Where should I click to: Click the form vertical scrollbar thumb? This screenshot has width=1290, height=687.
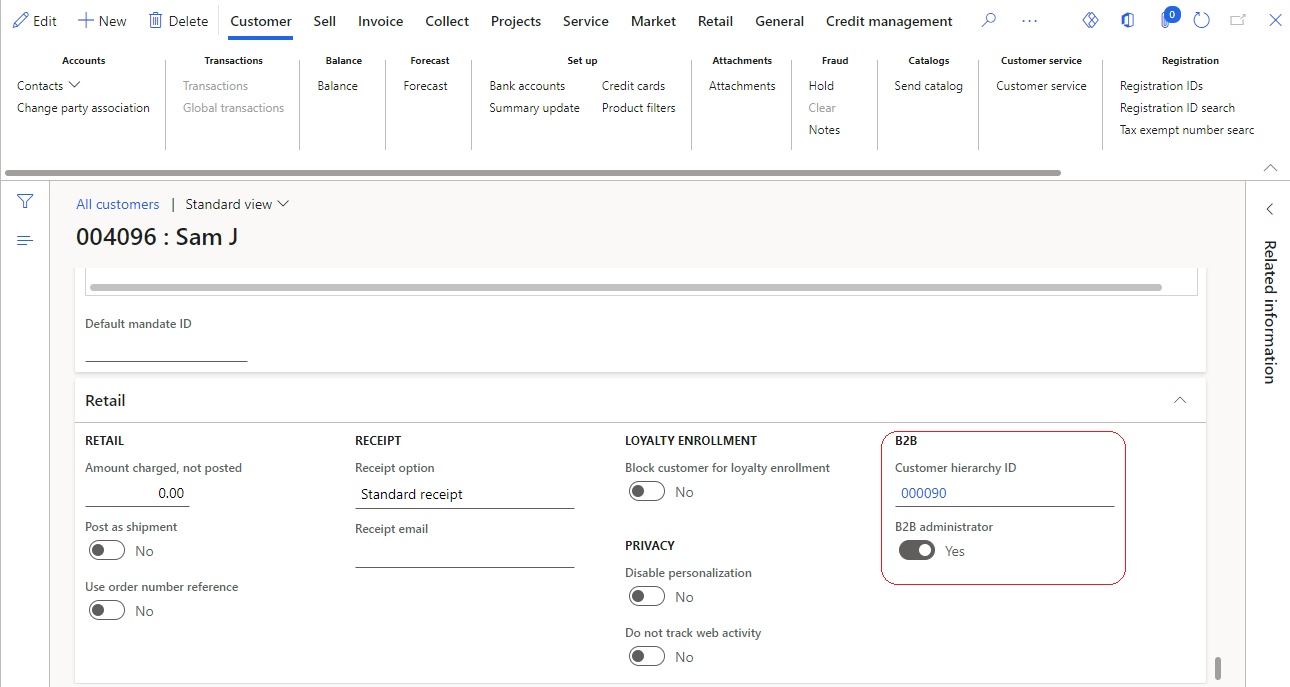(x=1217, y=668)
